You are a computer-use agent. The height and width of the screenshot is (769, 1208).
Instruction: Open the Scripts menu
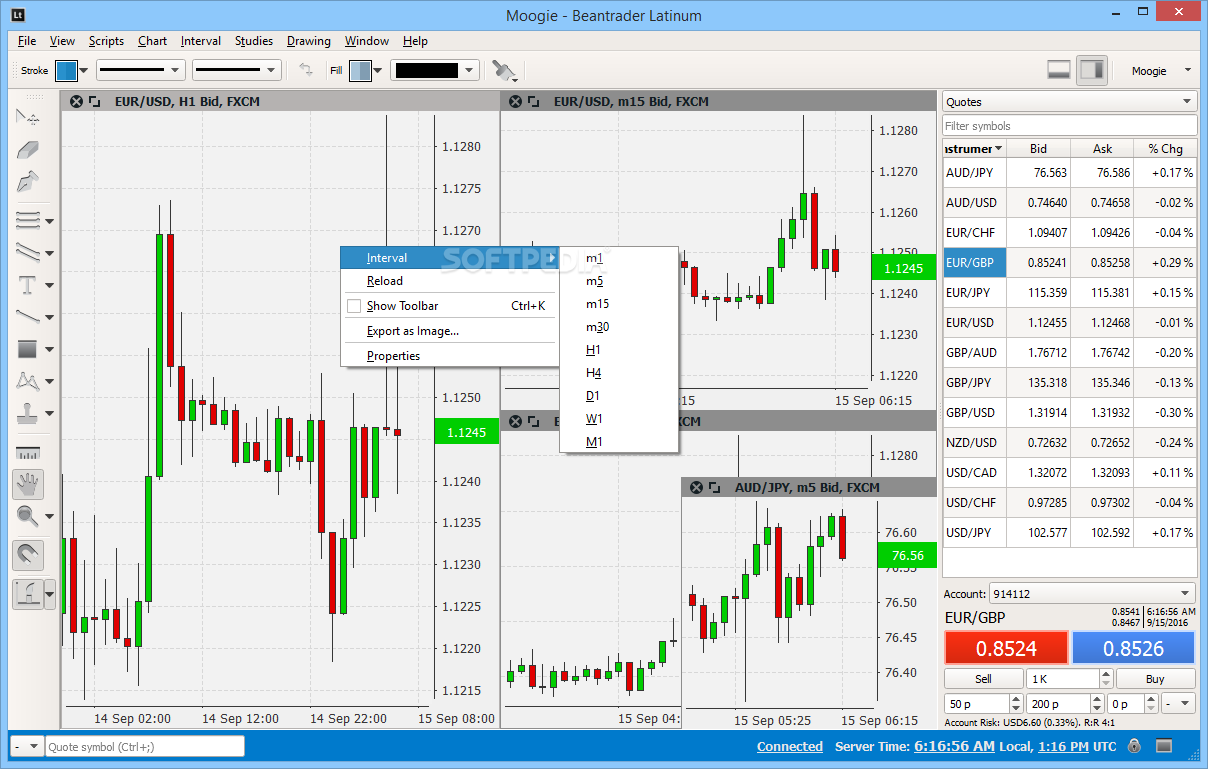coord(106,41)
